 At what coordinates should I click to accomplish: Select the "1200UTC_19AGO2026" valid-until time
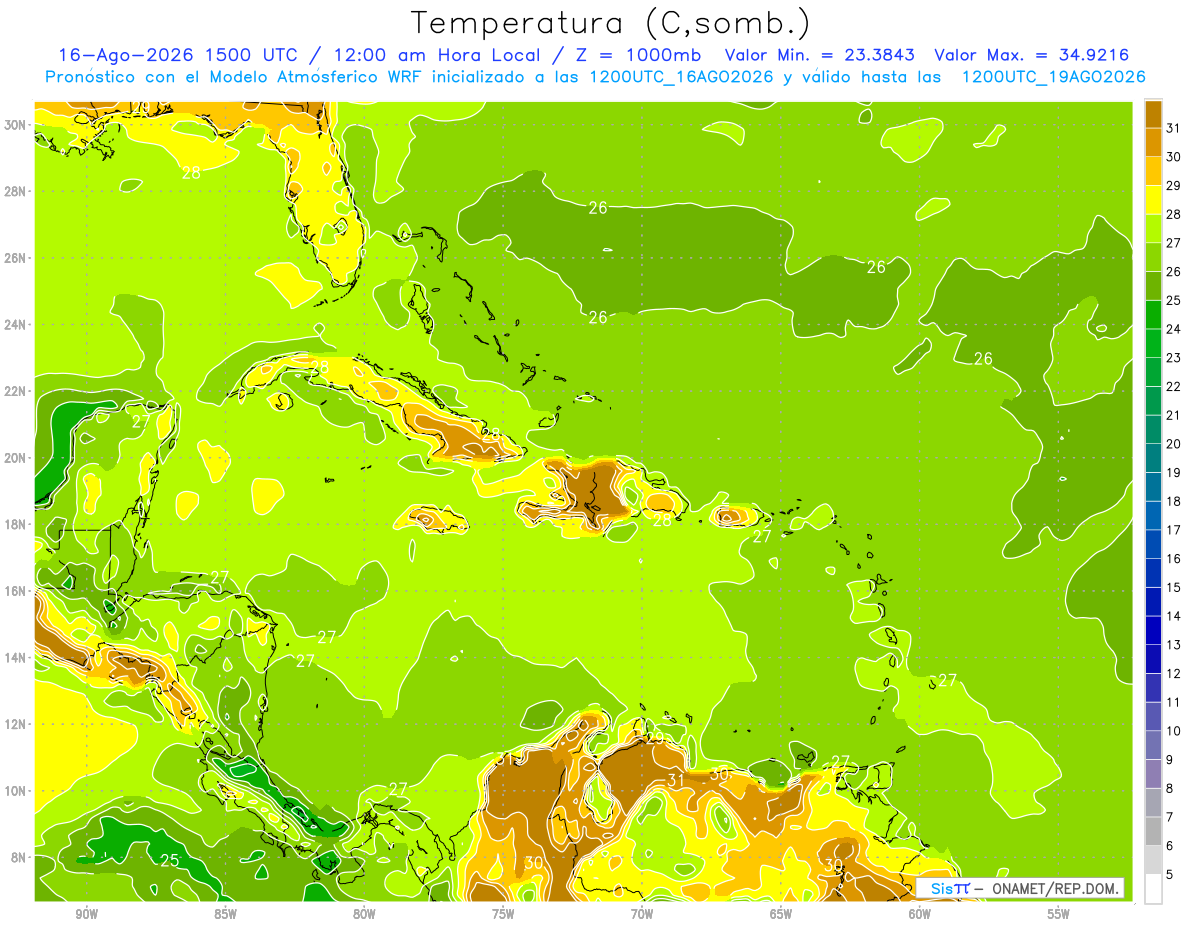coord(1053,77)
